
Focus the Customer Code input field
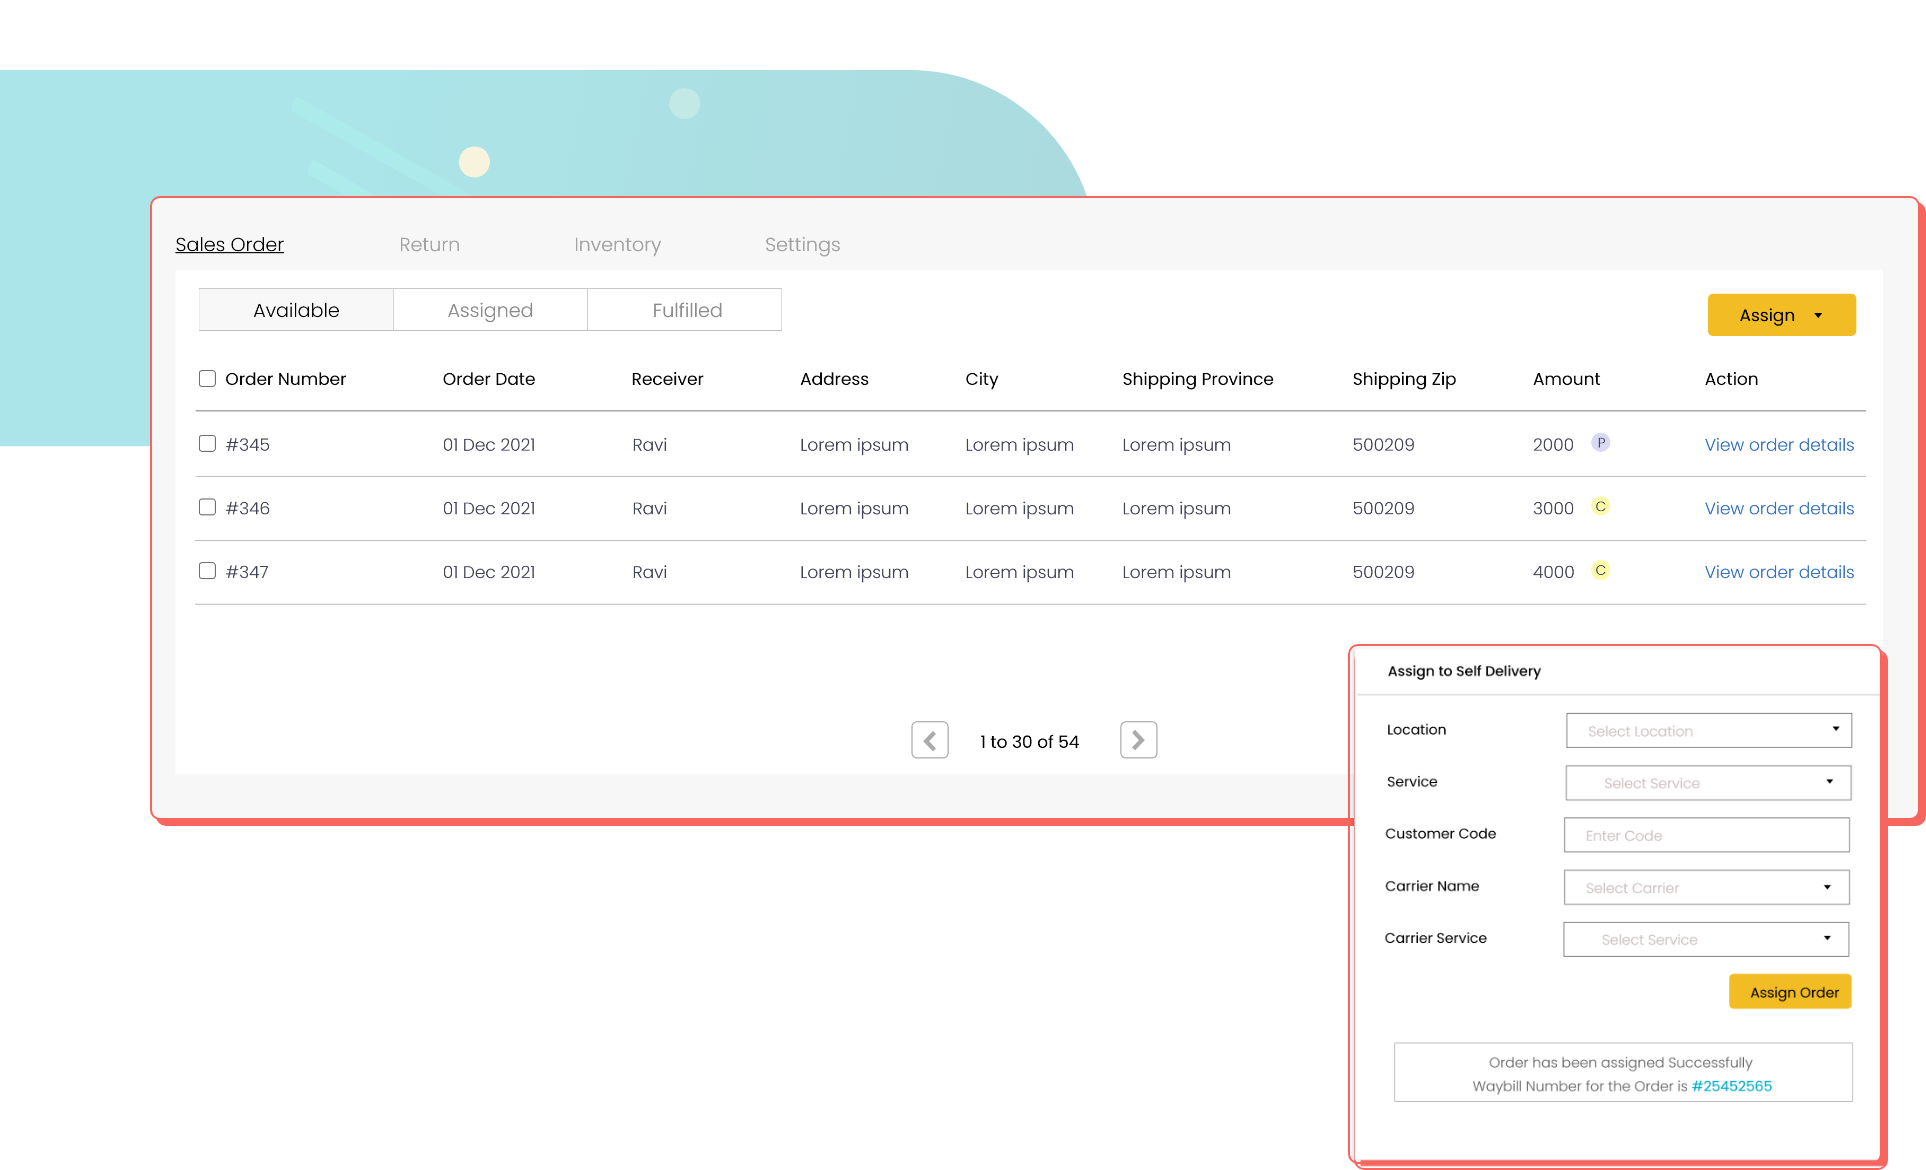(1706, 835)
